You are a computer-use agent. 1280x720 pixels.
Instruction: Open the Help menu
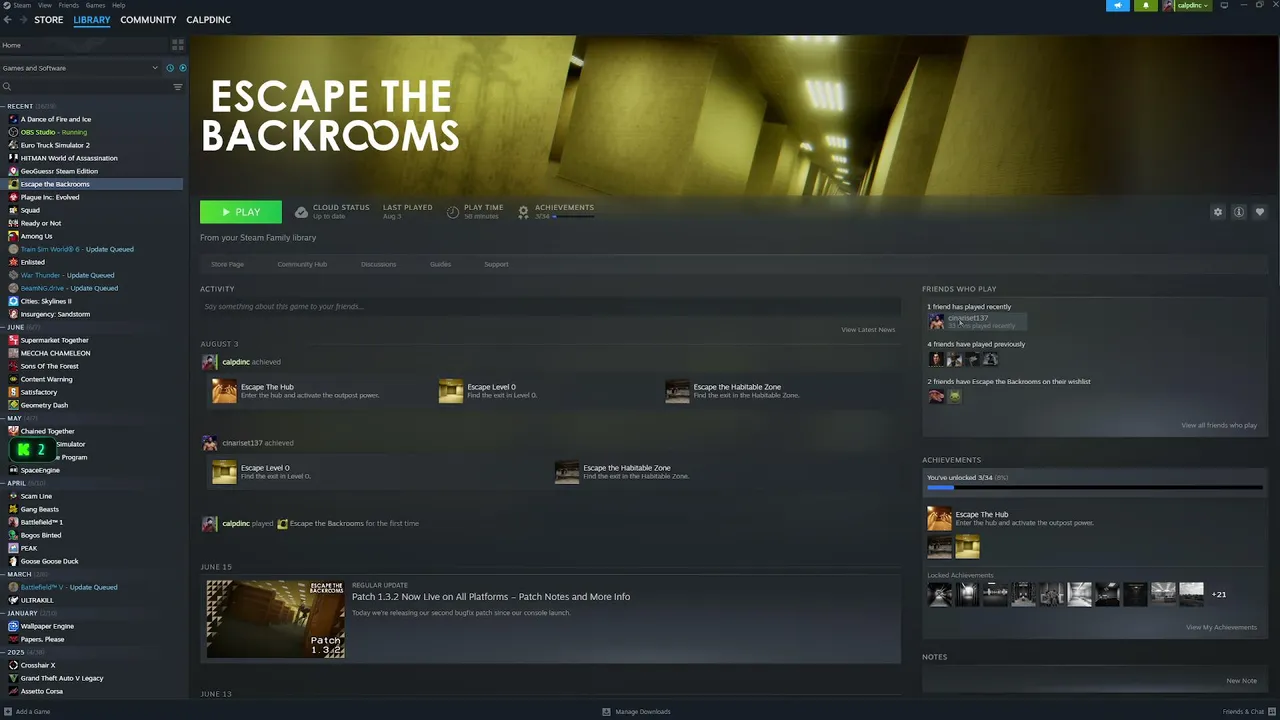click(x=119, y=5)
